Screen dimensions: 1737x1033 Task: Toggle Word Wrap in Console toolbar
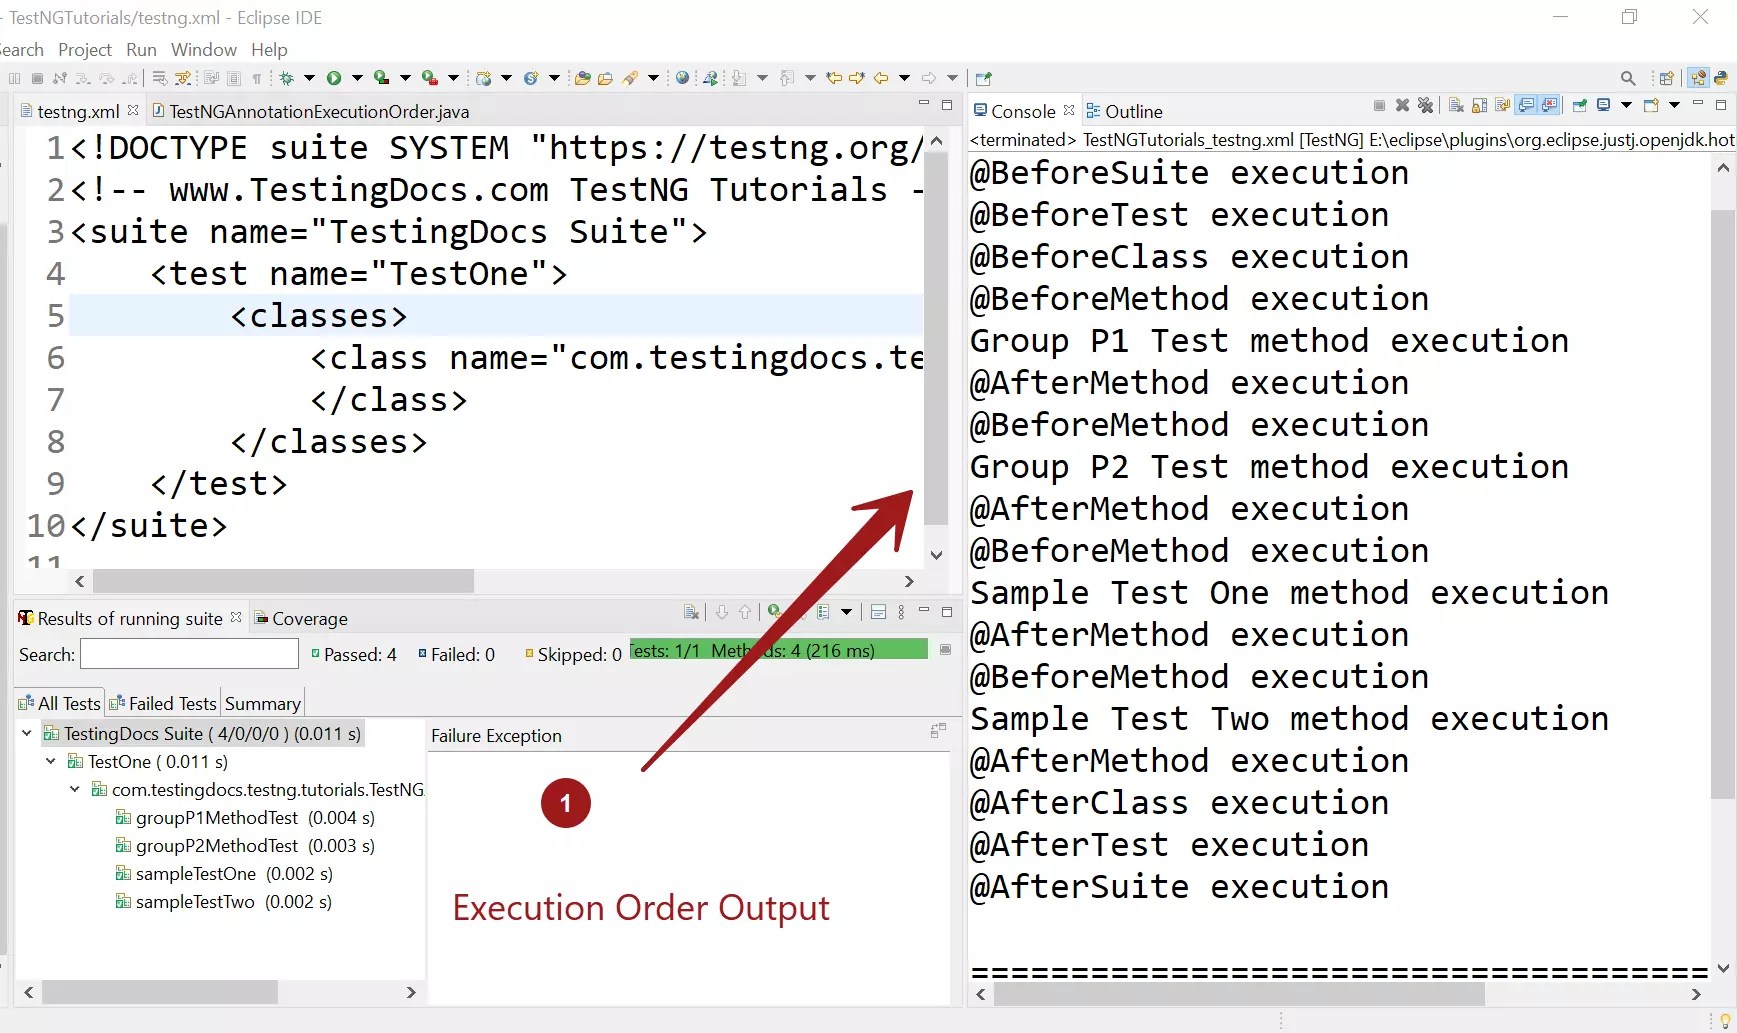pyautogui.click(x=1502, y=105)
